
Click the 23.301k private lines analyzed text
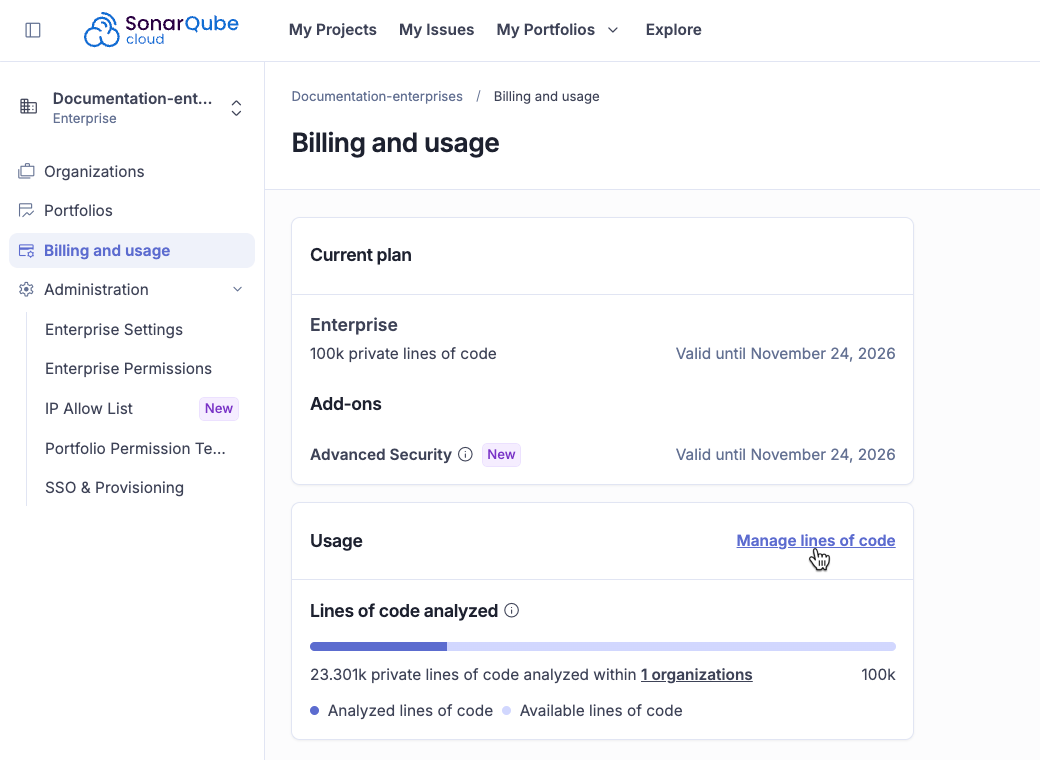coord(473,674)
